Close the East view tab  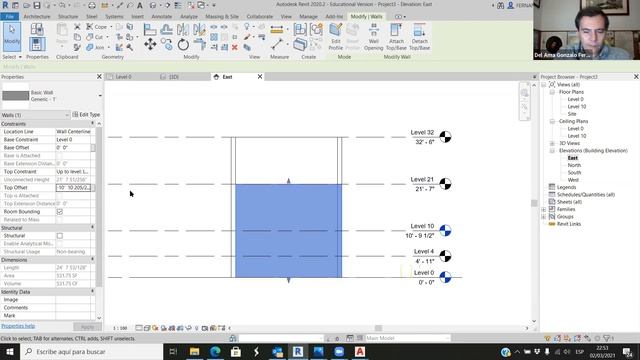260,77
